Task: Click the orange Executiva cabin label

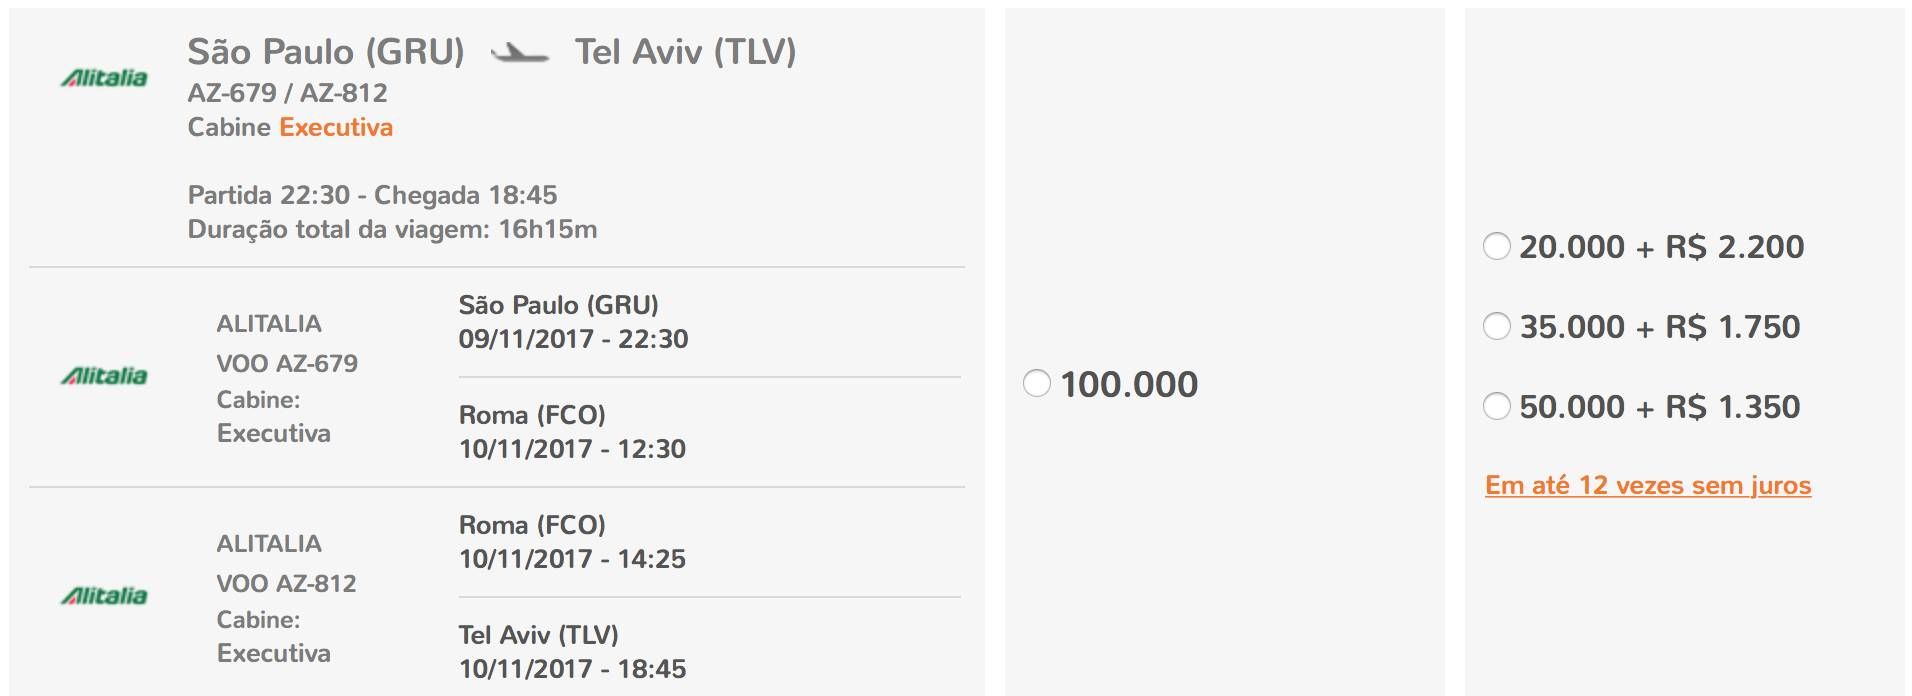Action: coord(336,127)
